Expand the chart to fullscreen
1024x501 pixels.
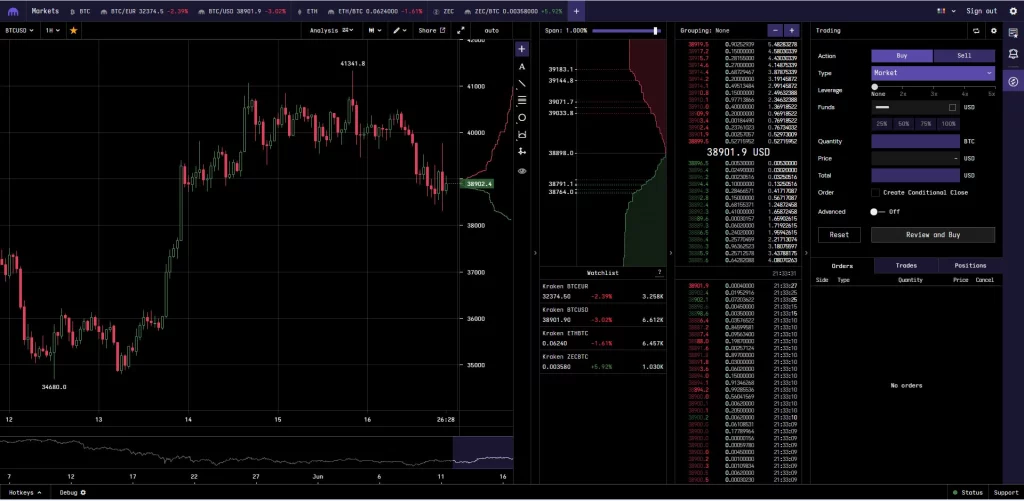pos(461,31)
